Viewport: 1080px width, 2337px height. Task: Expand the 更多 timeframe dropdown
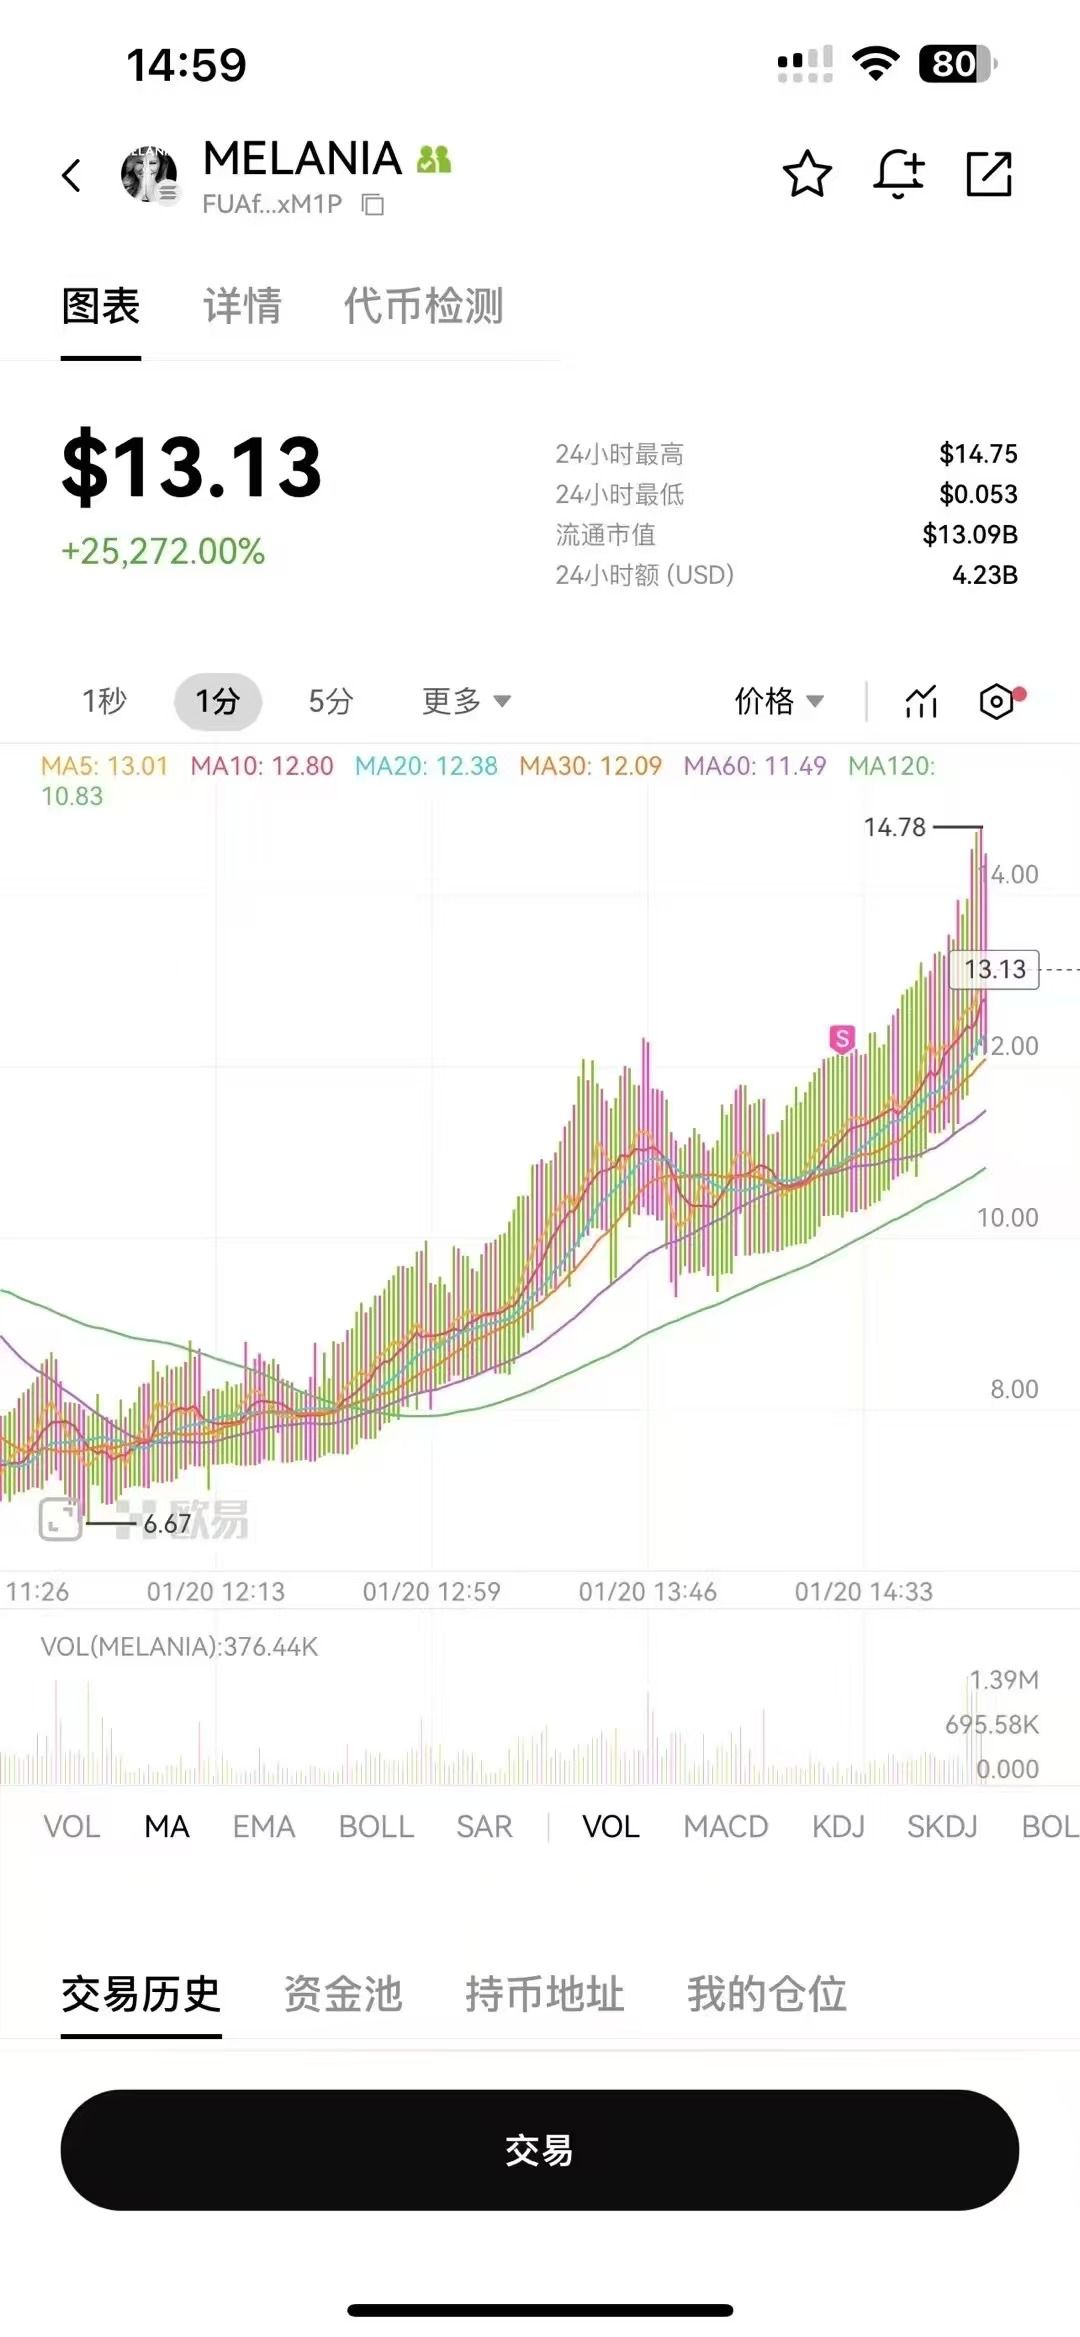(x=467, y=701)
